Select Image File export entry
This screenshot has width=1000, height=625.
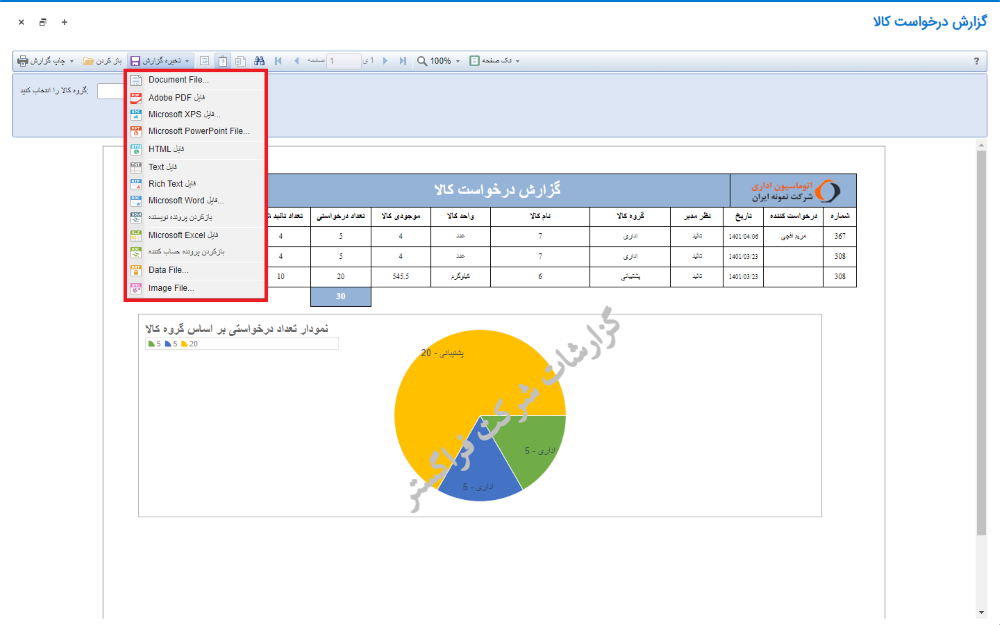tap(171, 288)
